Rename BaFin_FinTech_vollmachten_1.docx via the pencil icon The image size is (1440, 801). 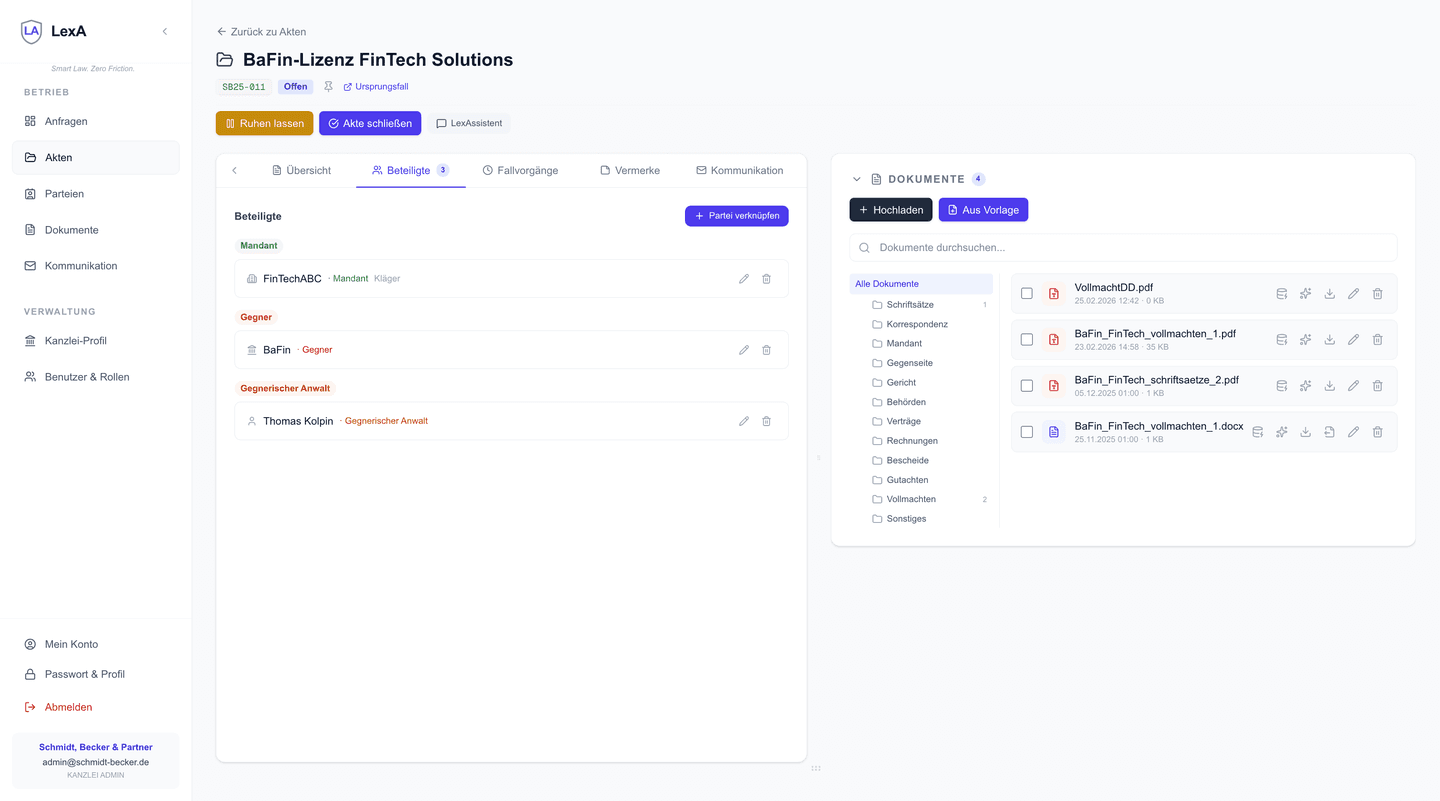pos(1353,432)
